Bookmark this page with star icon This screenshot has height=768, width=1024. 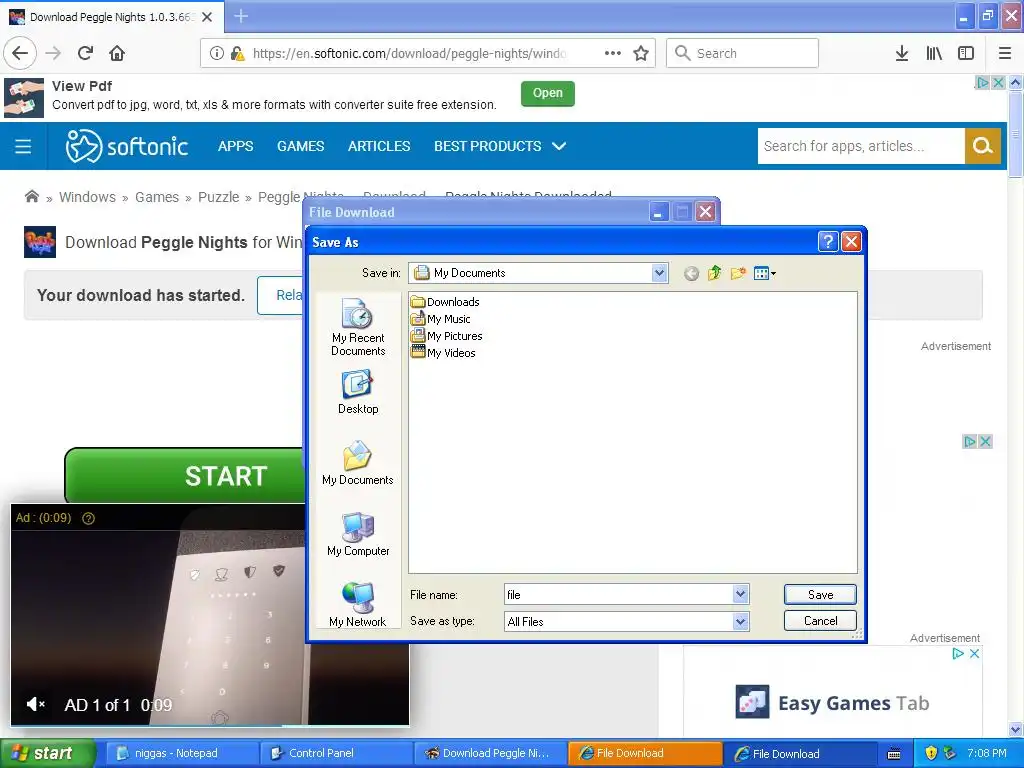641,53
